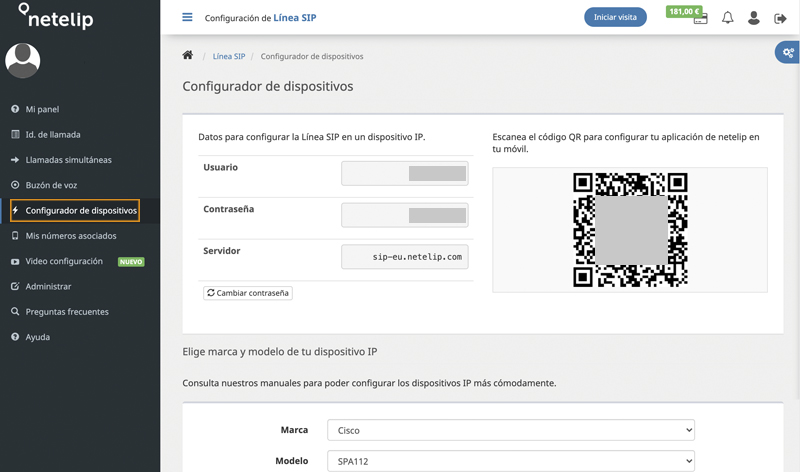
Task: Go to Id. de llamada
Action: click(53, 135)
